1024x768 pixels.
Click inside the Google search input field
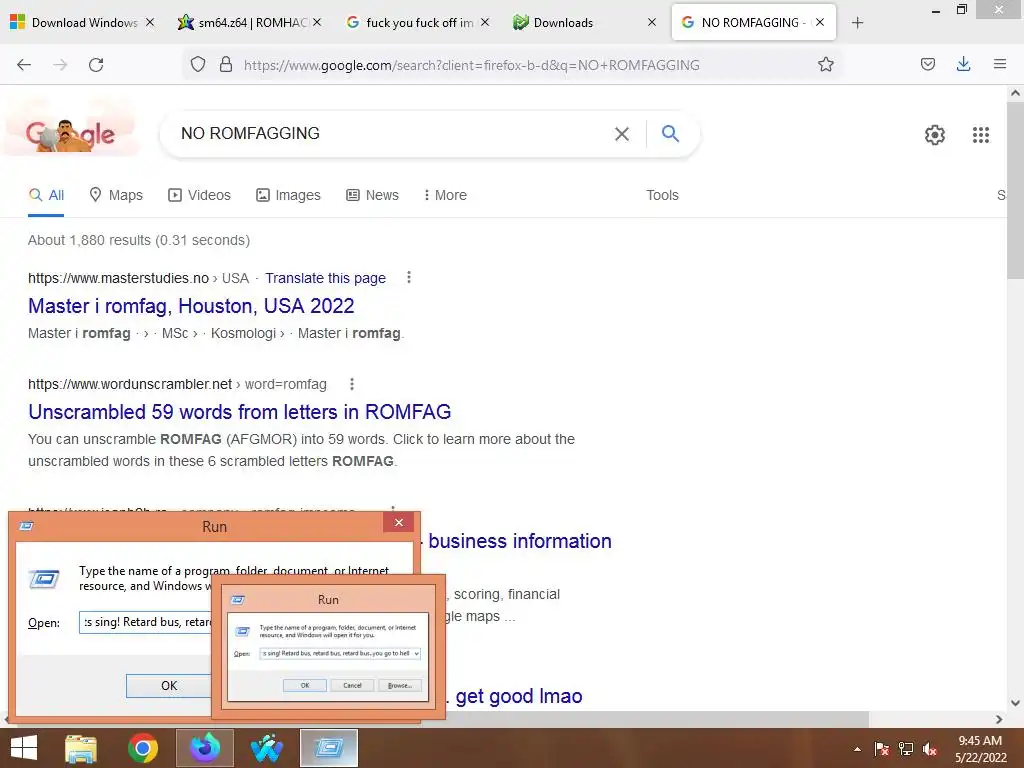tap(392, 134)
